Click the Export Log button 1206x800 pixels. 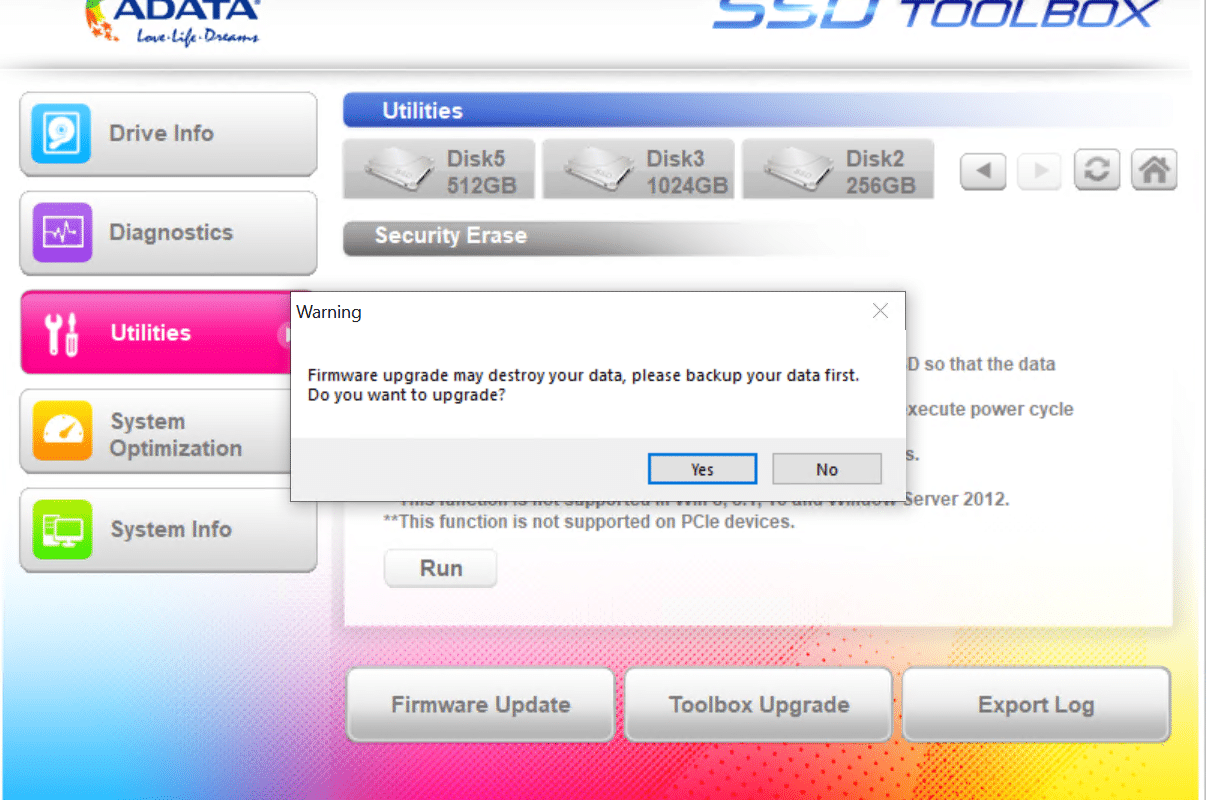click(x=1036, y=705)
